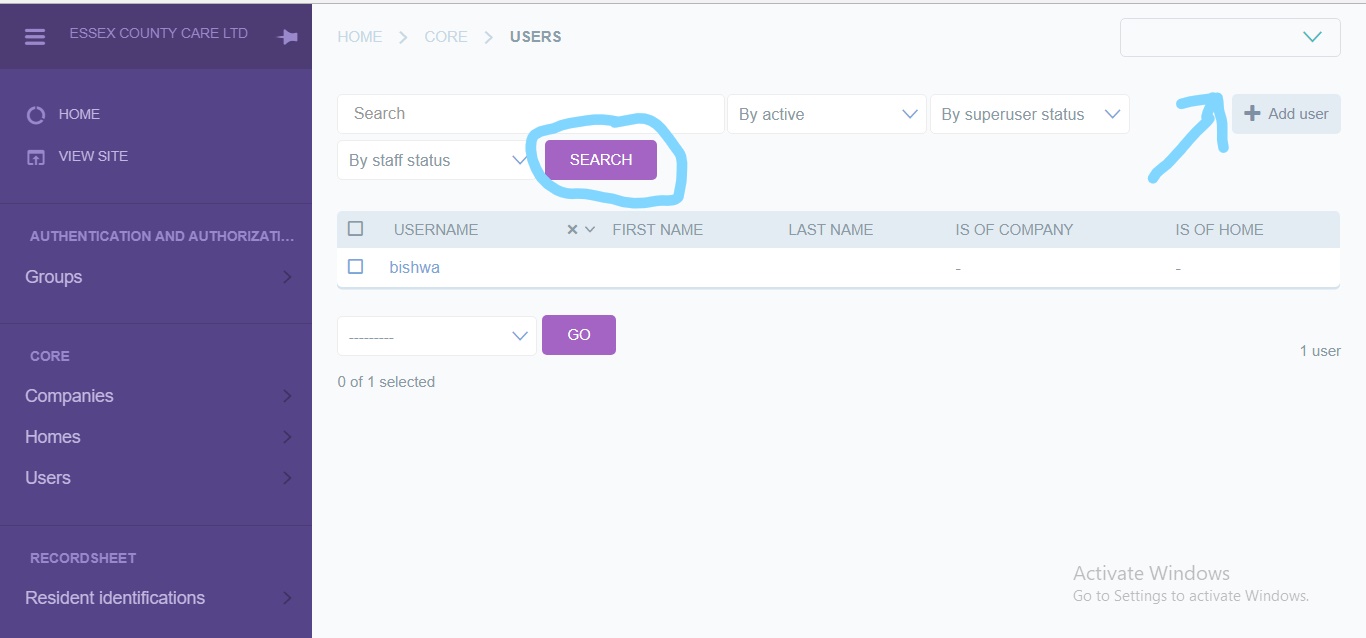Open the By superuser status dropdown
Image resolution: width=1366 pixels, height=638 pixels.
(x=1028, y=114)
